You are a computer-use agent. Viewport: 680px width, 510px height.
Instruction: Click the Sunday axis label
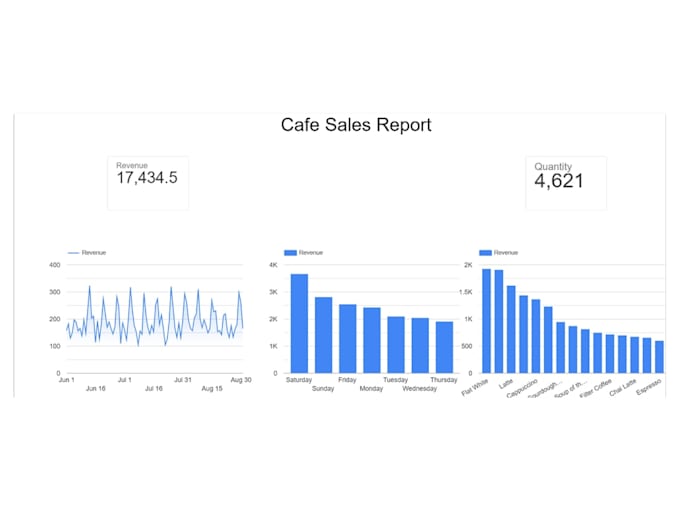point(323,389)
